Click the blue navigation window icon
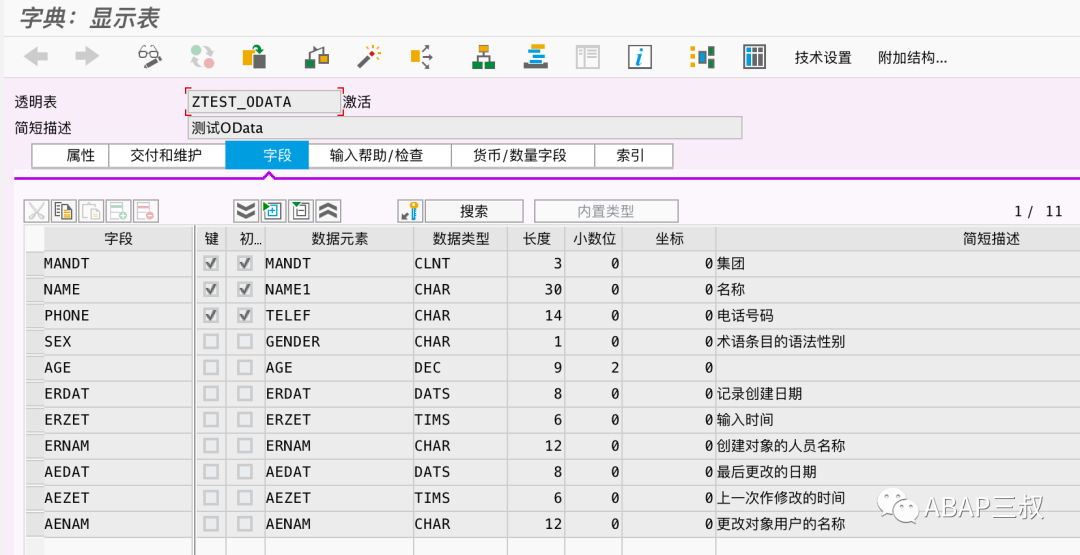This screenshot has width=1080, height=555. 535,56
